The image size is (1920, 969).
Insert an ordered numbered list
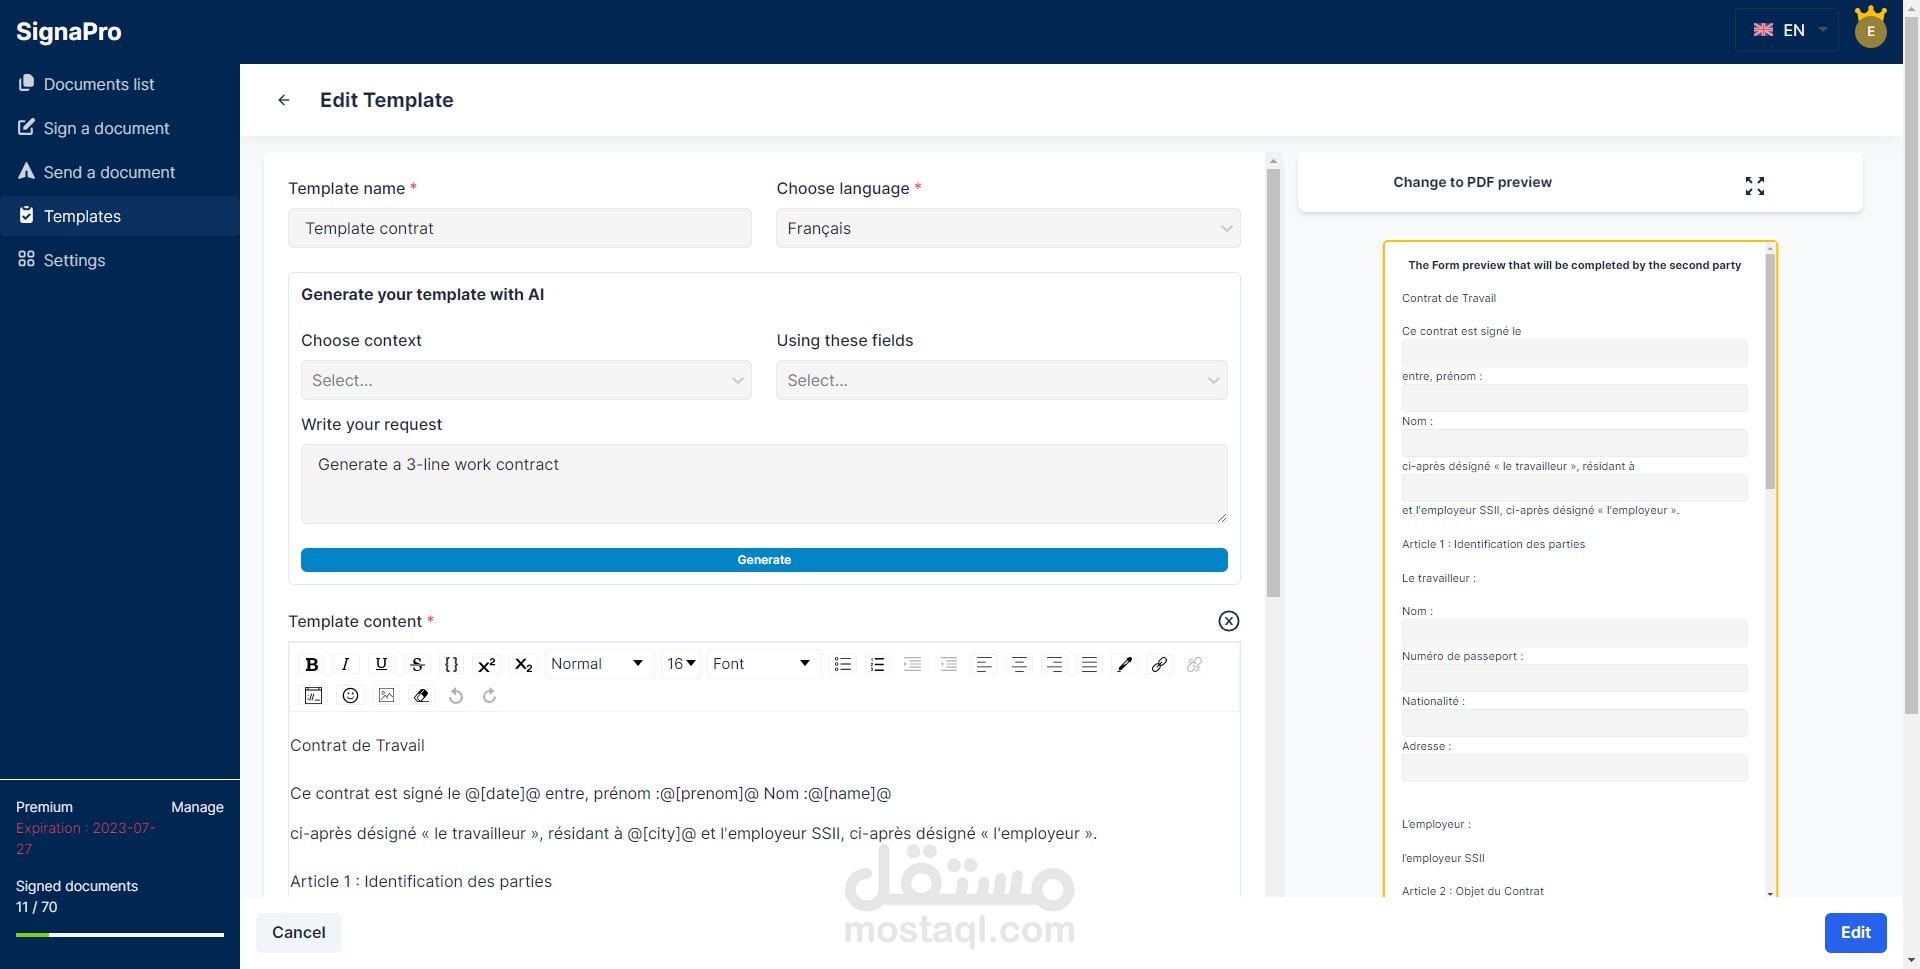[877, 664]
